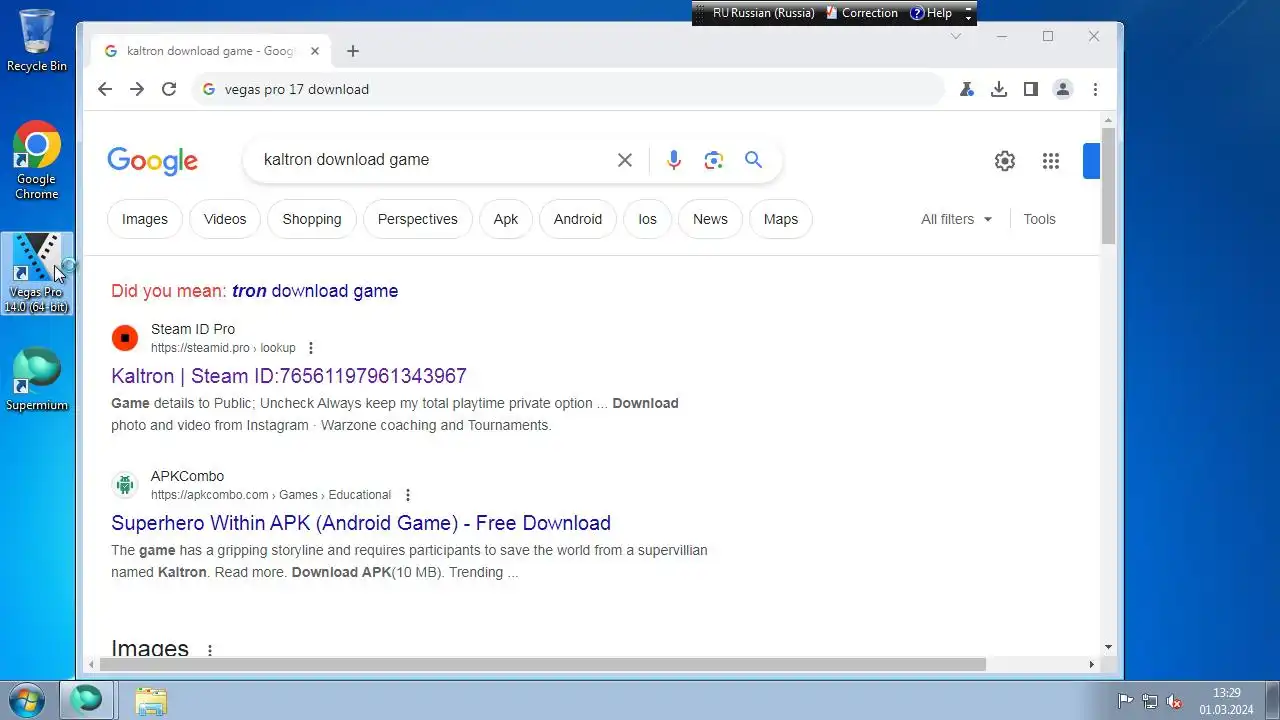The image size is (1280, 720).
Task: Open the Tools button
Action: point(1039,219)
